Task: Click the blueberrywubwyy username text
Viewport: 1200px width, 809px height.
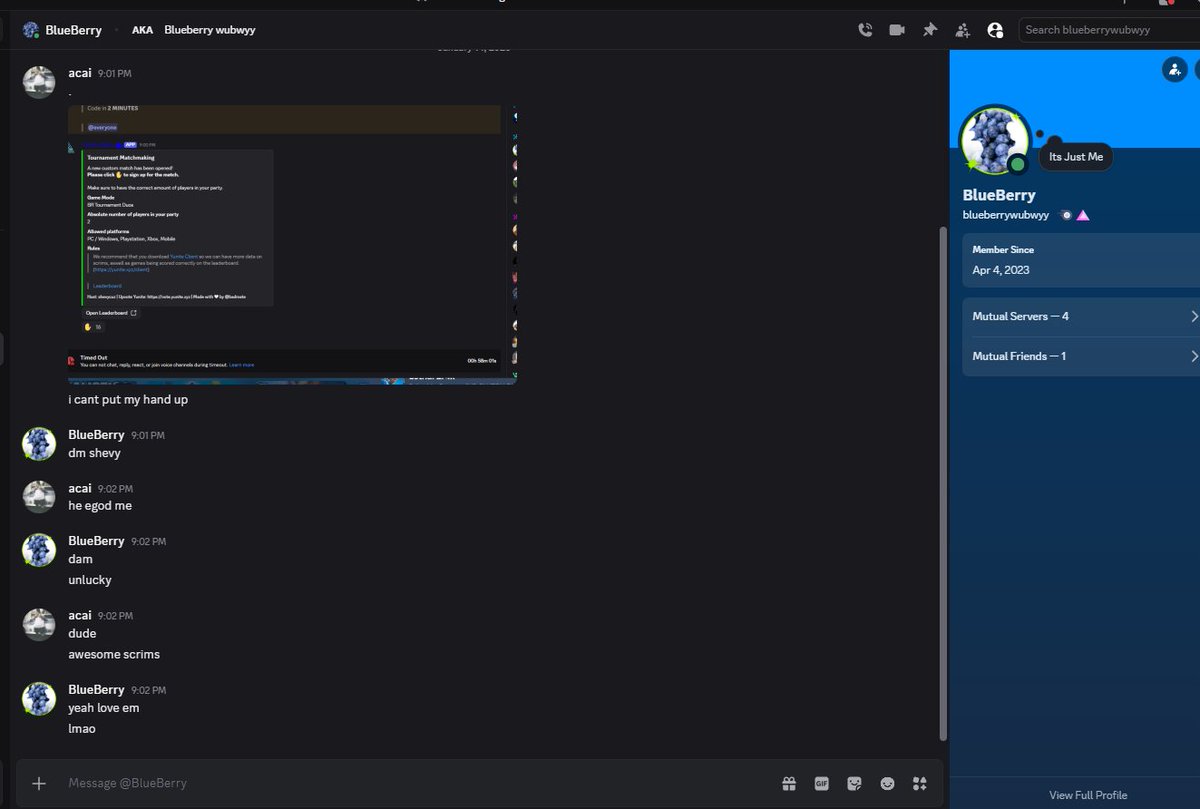Action: coord(1006,215)
